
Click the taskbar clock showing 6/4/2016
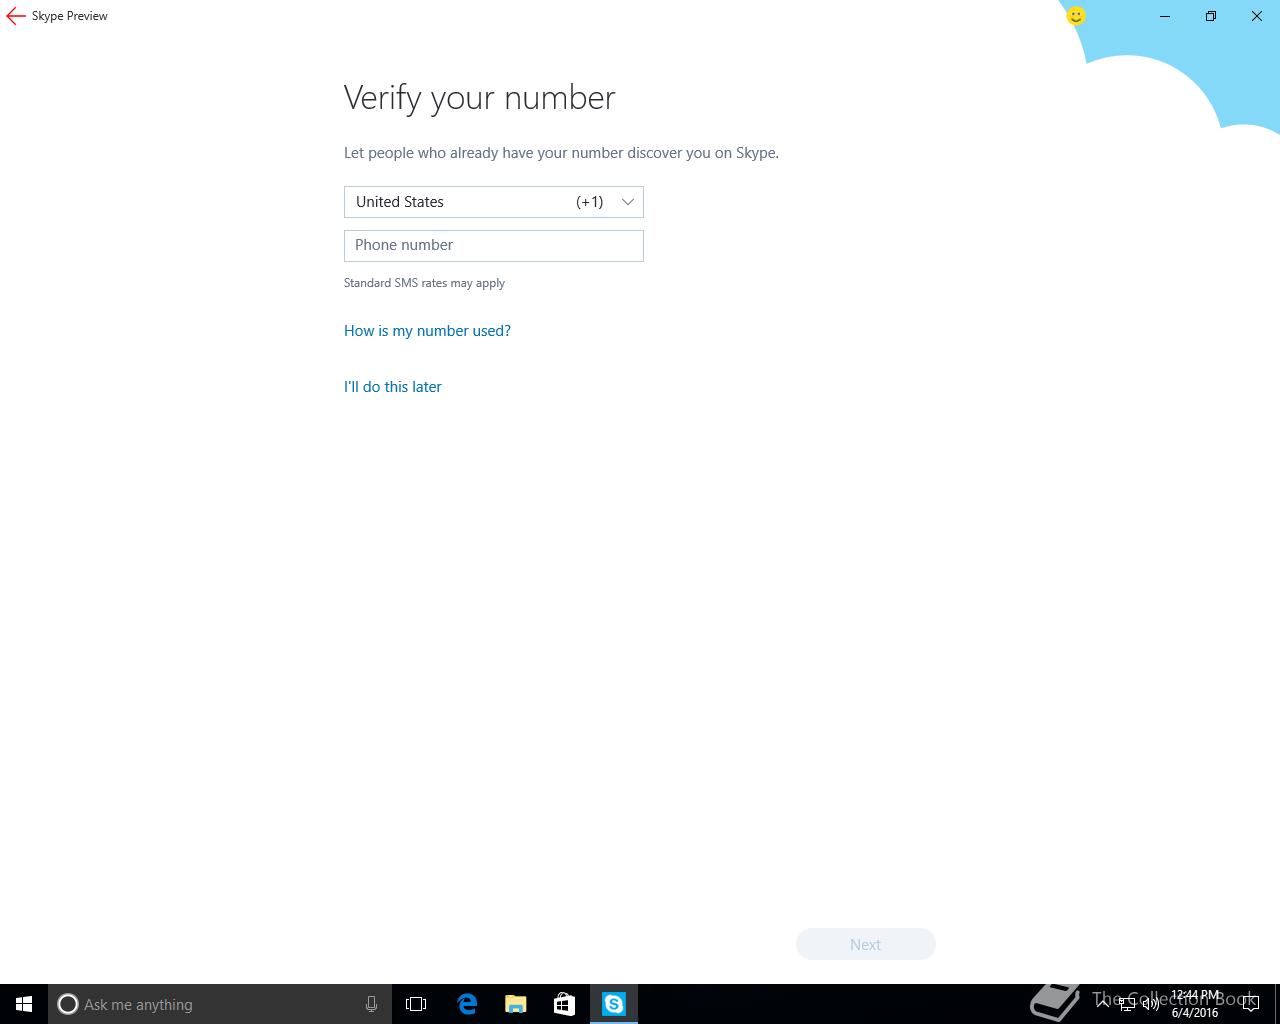(1195, 1004)
